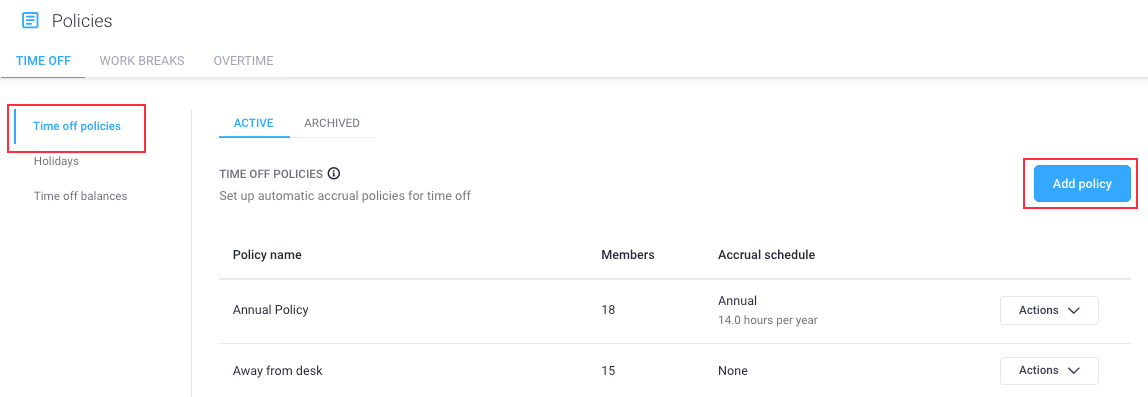The width and height of the screenshot is (1148, 397).
Task: Select the TIME OFF tab
Action: (43, 61)
